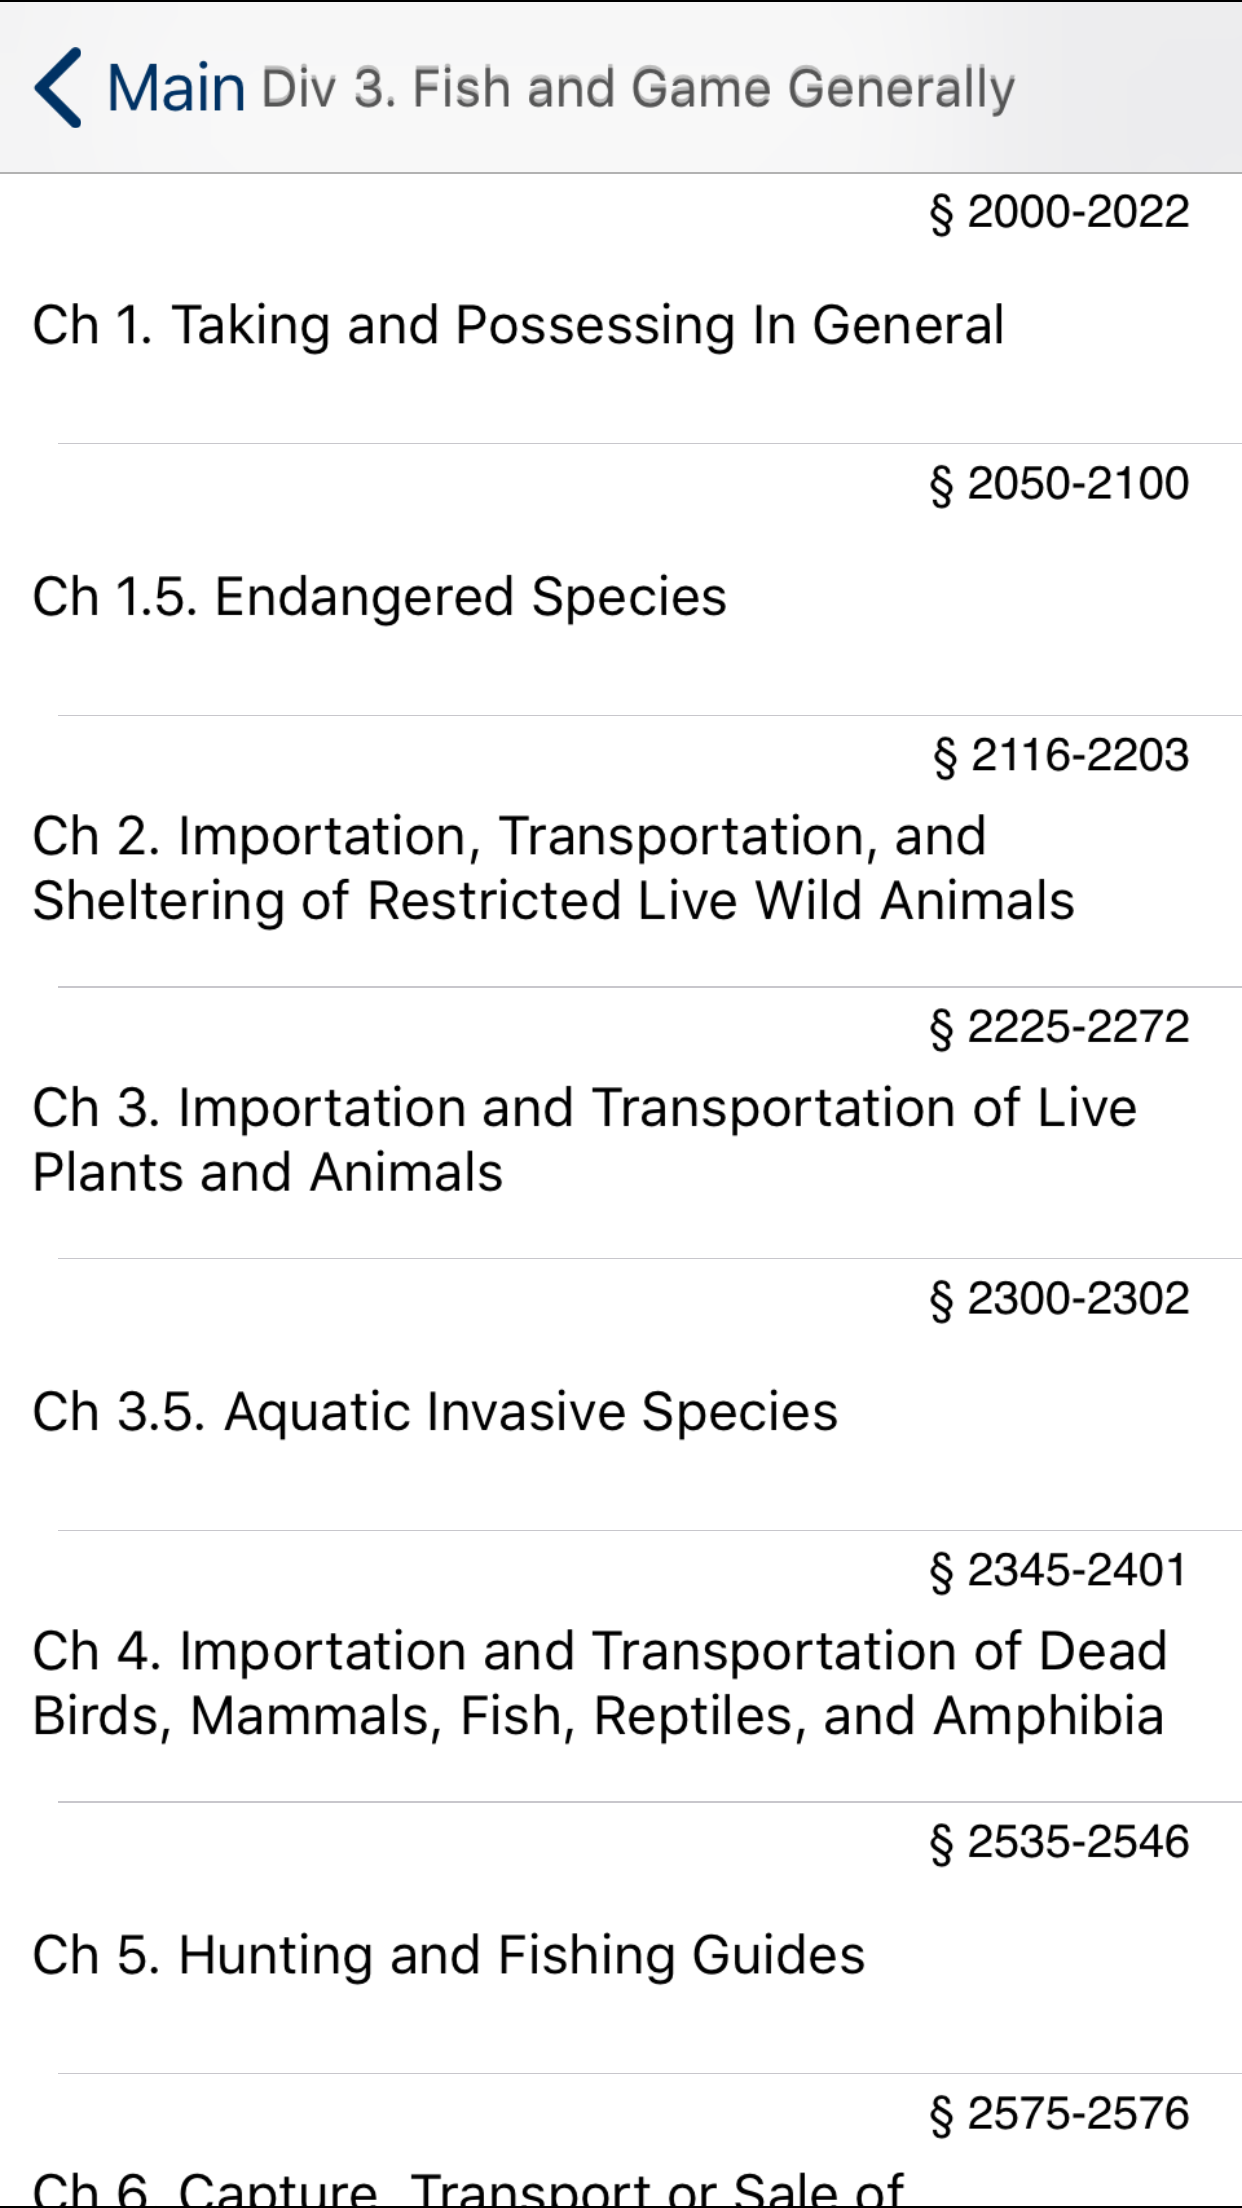The image size is (1242, 2208).
Task: Tap section range § 2000-2022
Action: point(1059,212)
